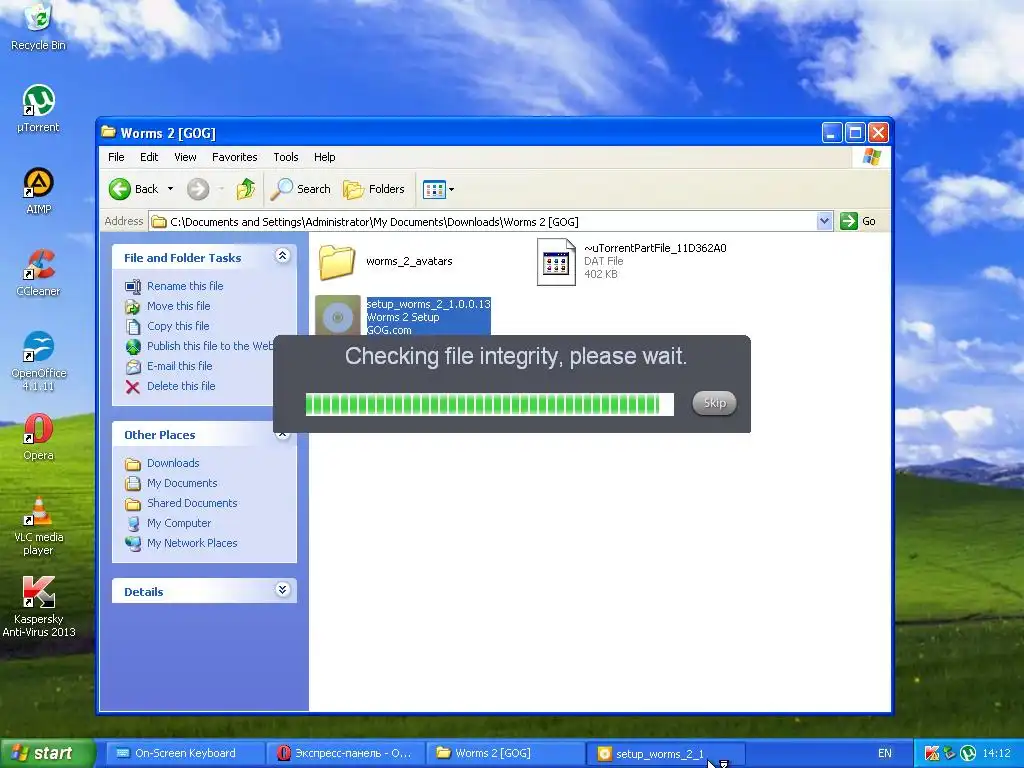Collapse the File and Folder Tasks panel
Image resolution: width=1024 pixels, height=768 pixels.
click(x=282, y=256)
